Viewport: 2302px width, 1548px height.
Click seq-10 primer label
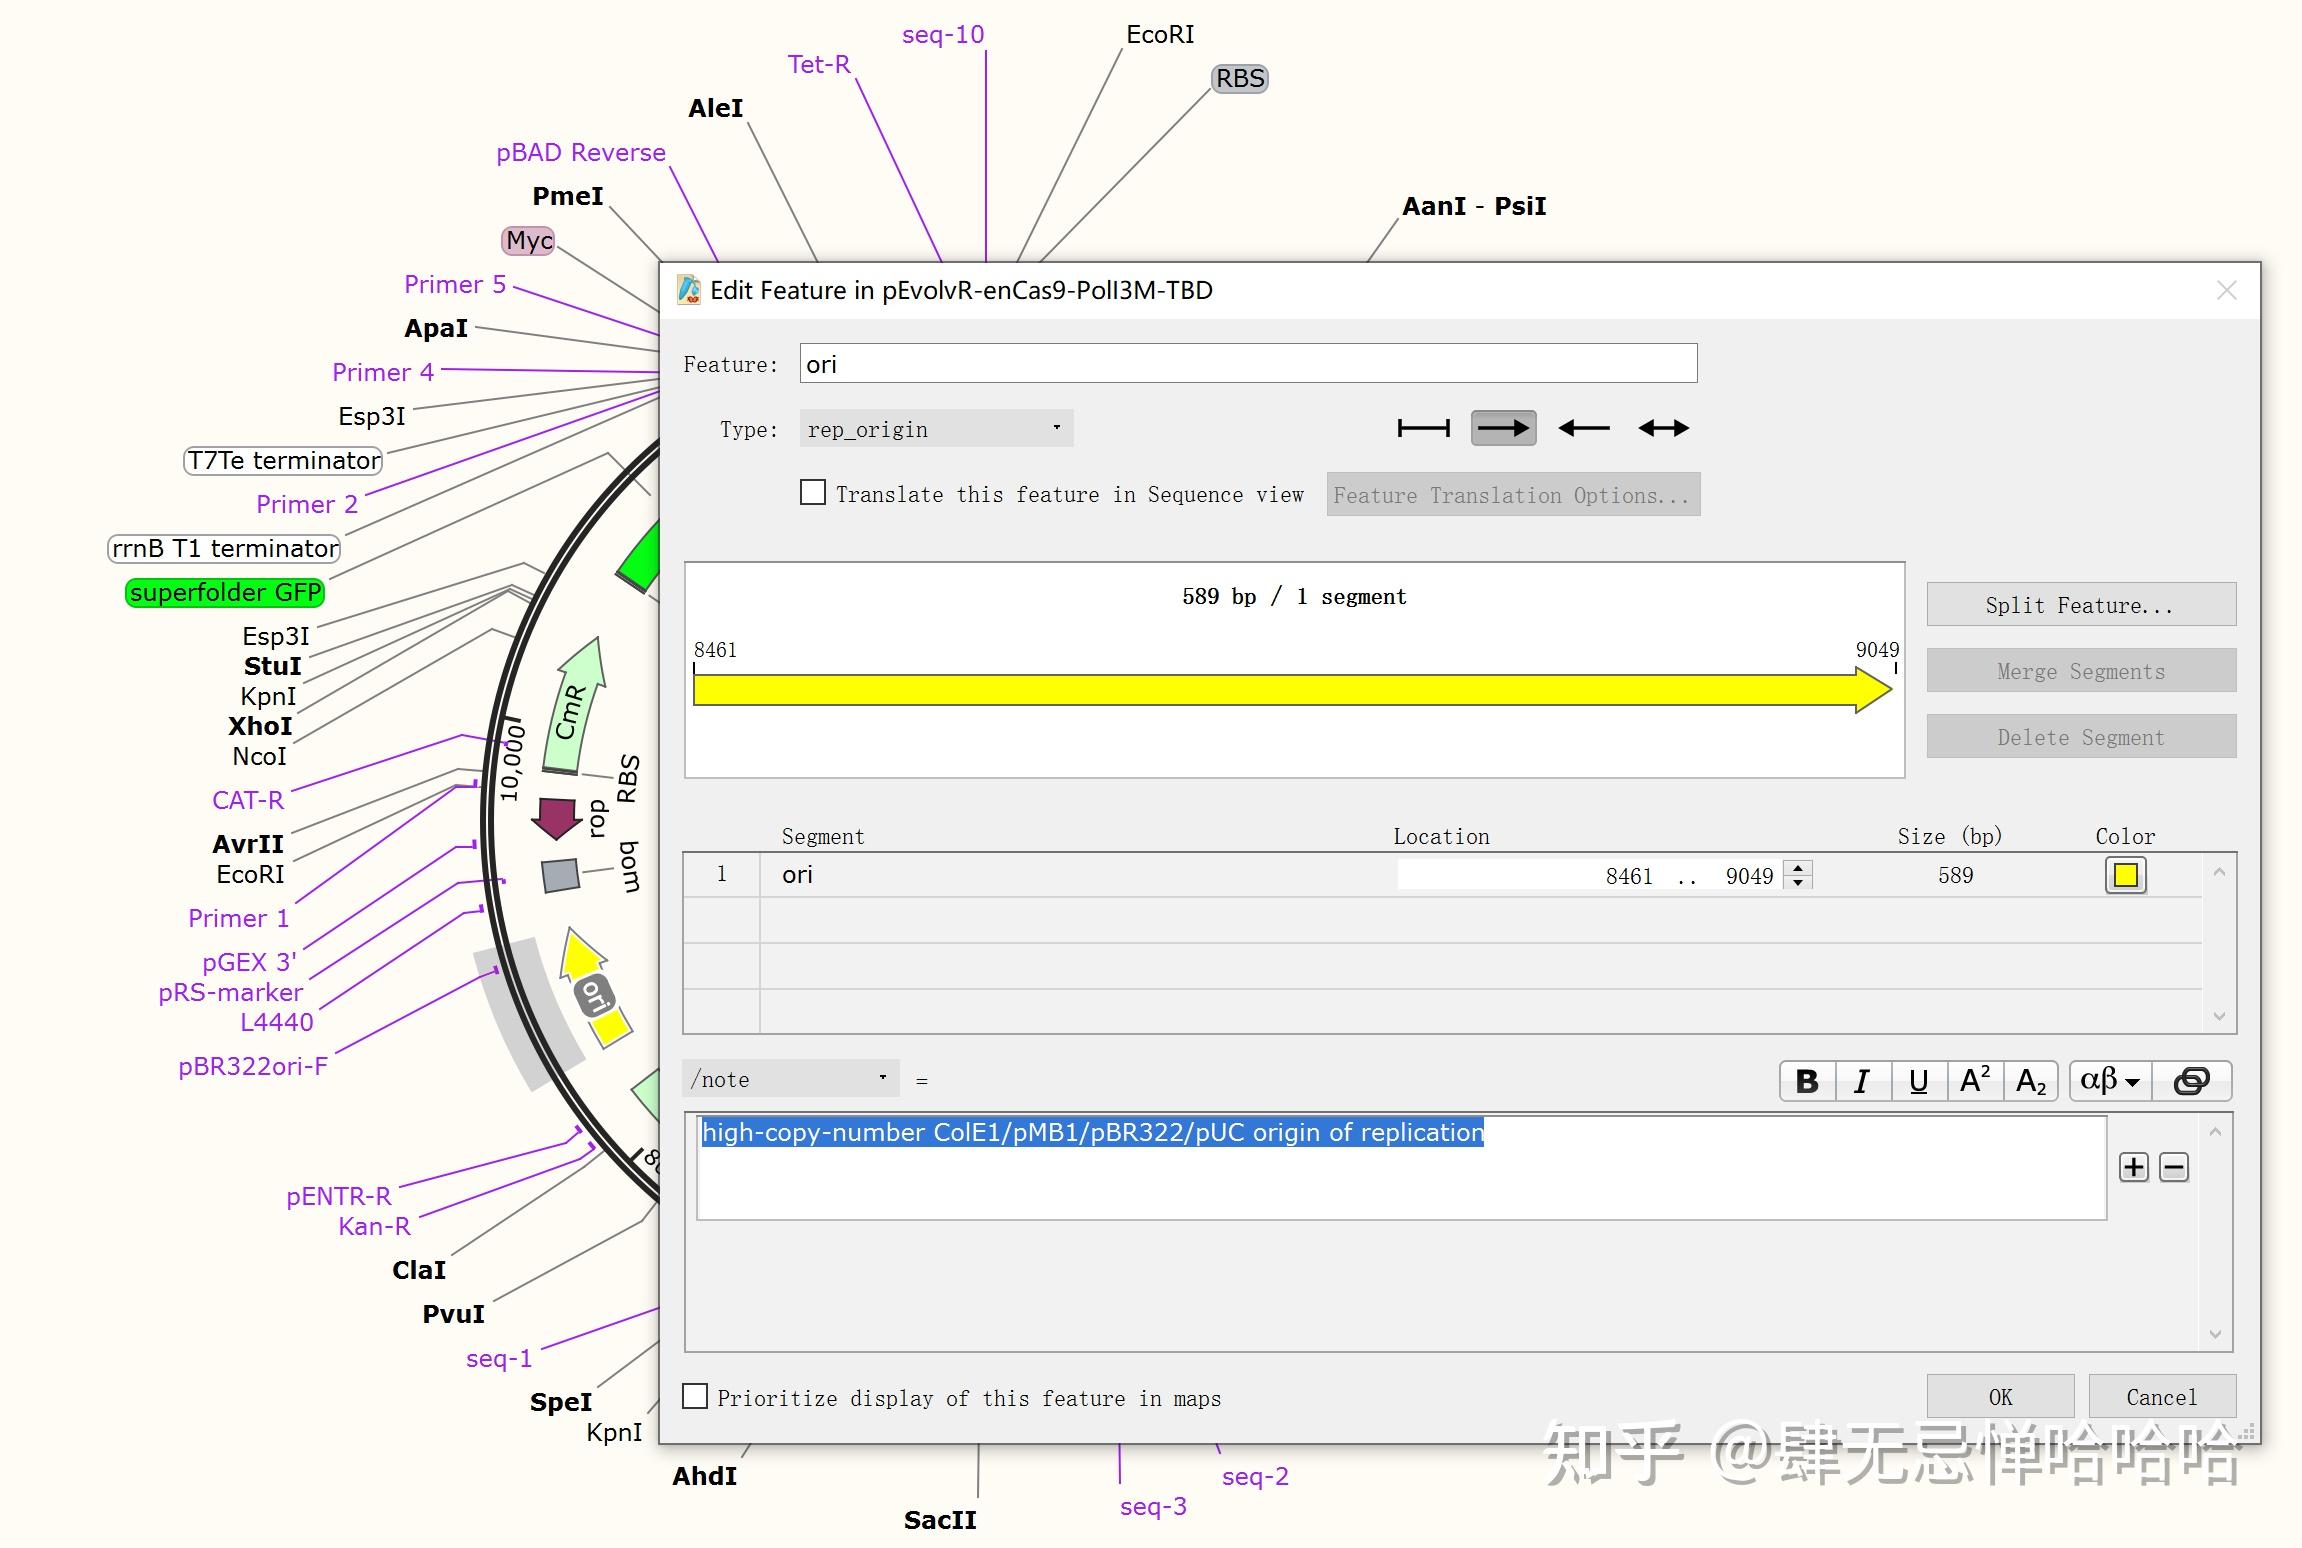point(943,34)
